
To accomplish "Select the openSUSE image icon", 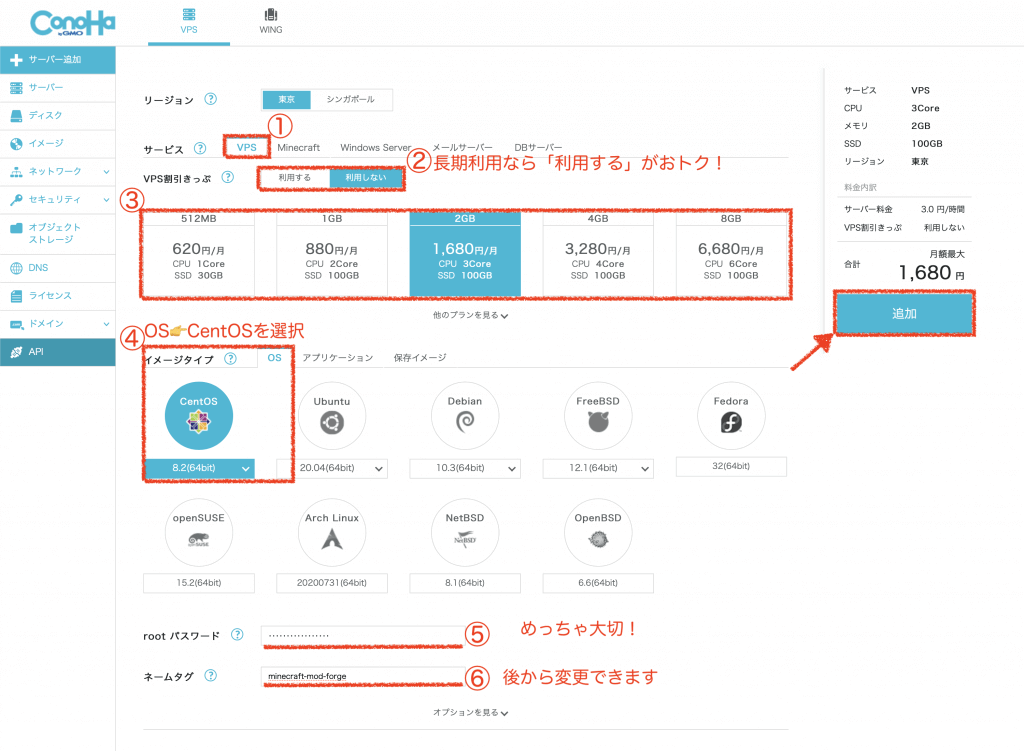I will click(199, 533).
